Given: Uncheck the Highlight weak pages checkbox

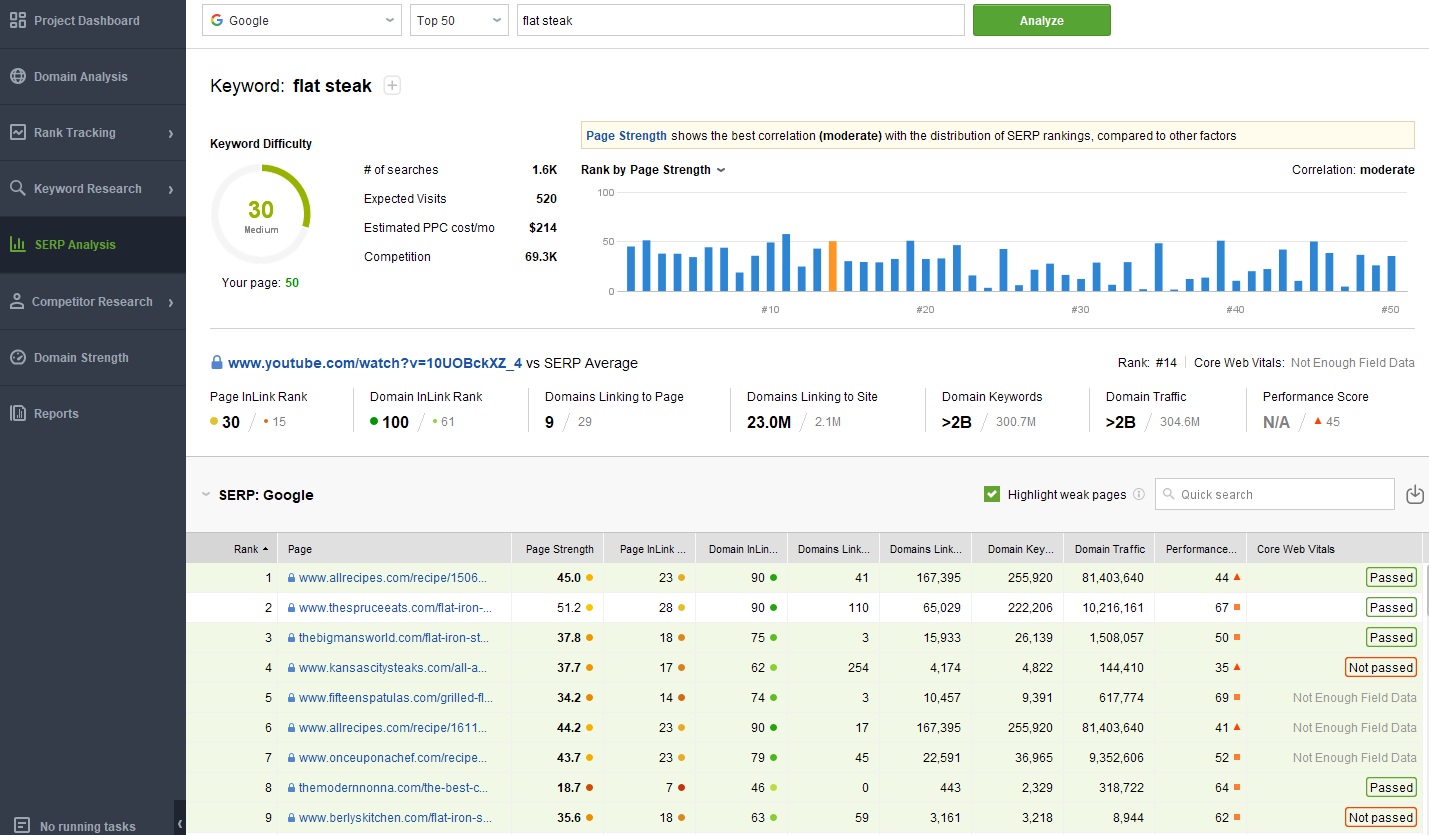Looking at the screenshot, I should (992, 494).
